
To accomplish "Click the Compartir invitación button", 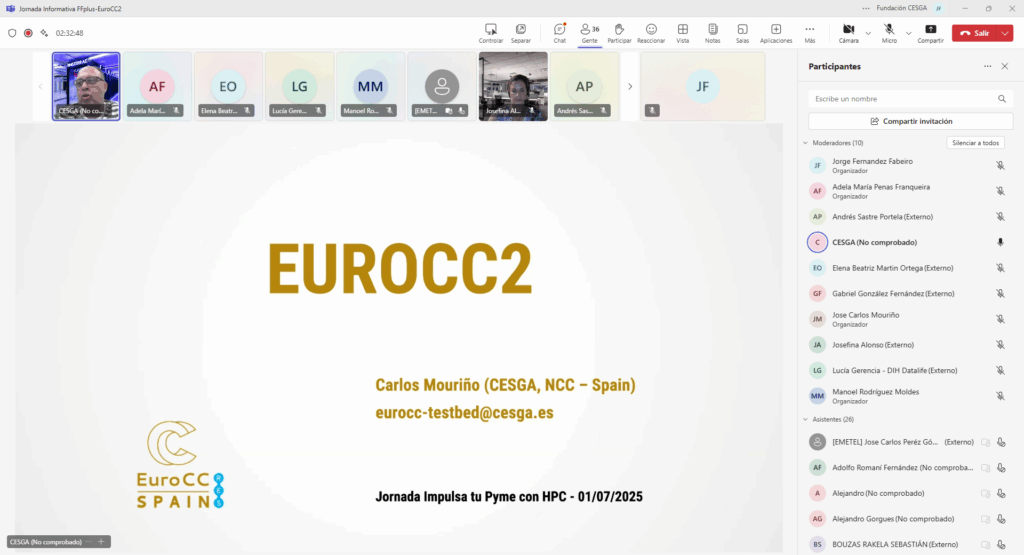I will coord(910,121).
